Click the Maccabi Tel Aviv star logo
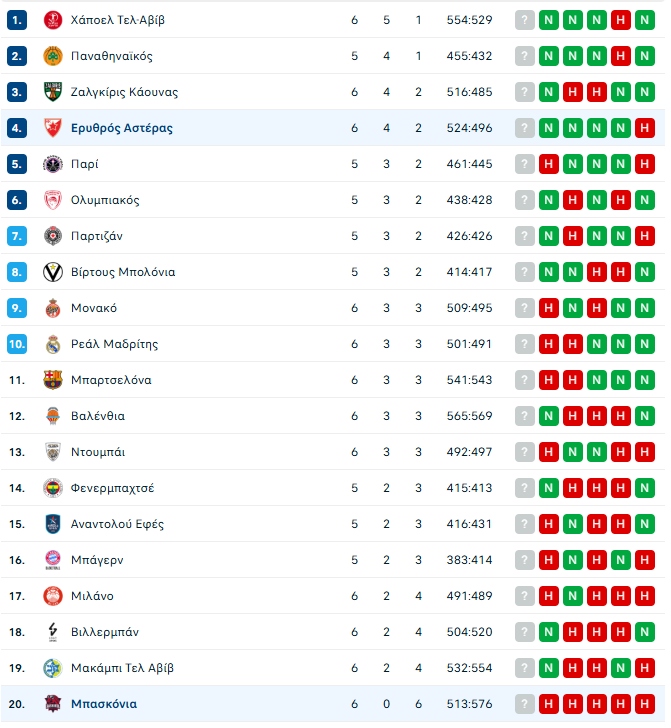This screenshot has width=671, height=728. pos(53,668)
